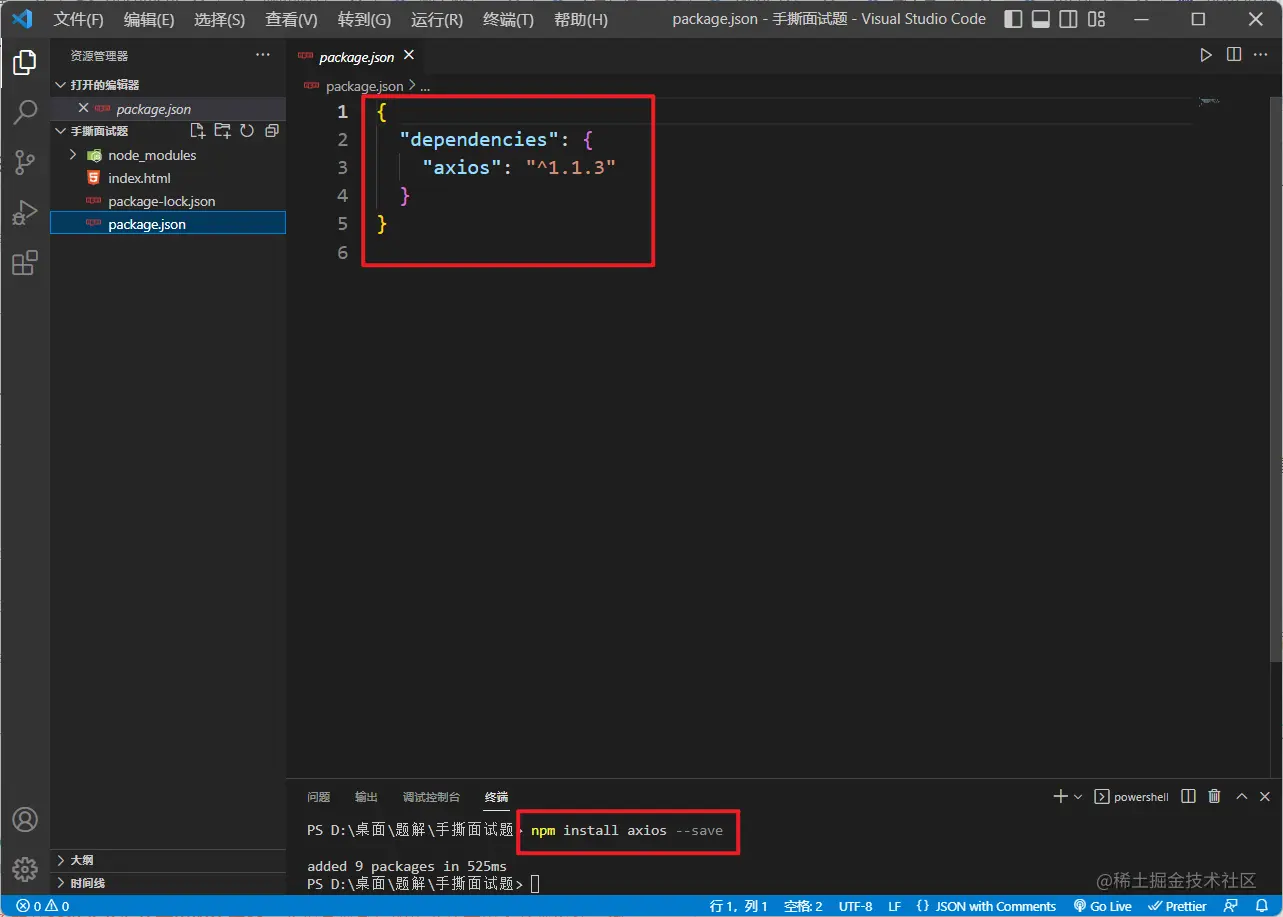This screenshot has width=1283, height=917.
Task: Expand the 大纲 outline section
Action: click(x=168, y=860)
